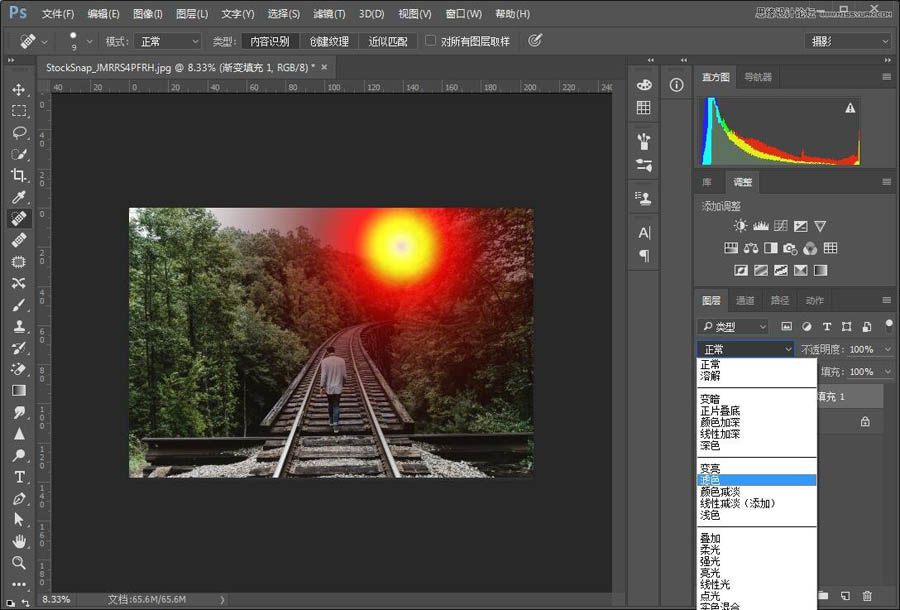Open the collapsed Color panel icon
The image size is (900, 610).
644,84
